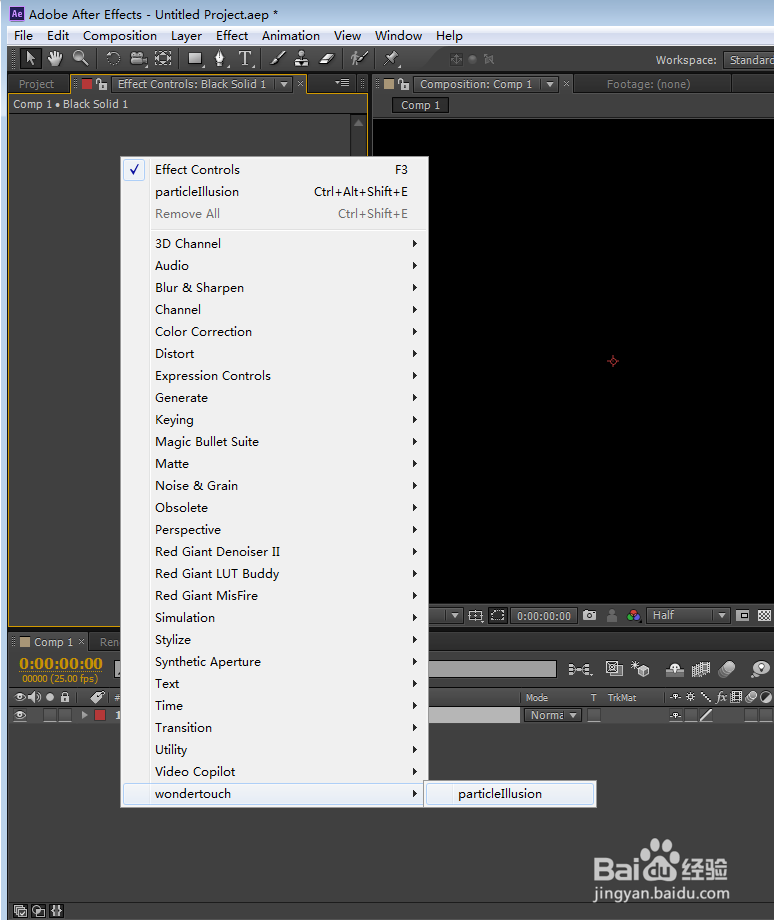The image size is (774, 920).
Task: Select the Hand tool
Action: 55,59
